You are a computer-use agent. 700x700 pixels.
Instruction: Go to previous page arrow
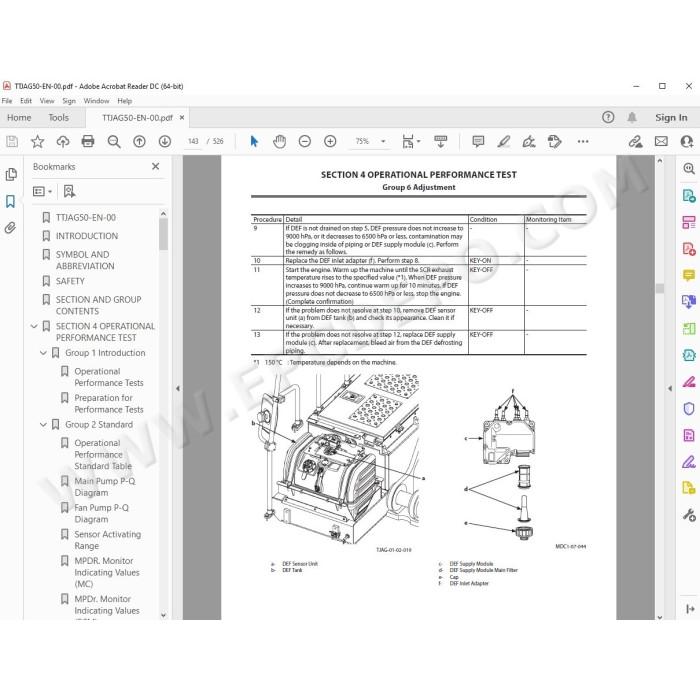point(139,142)
